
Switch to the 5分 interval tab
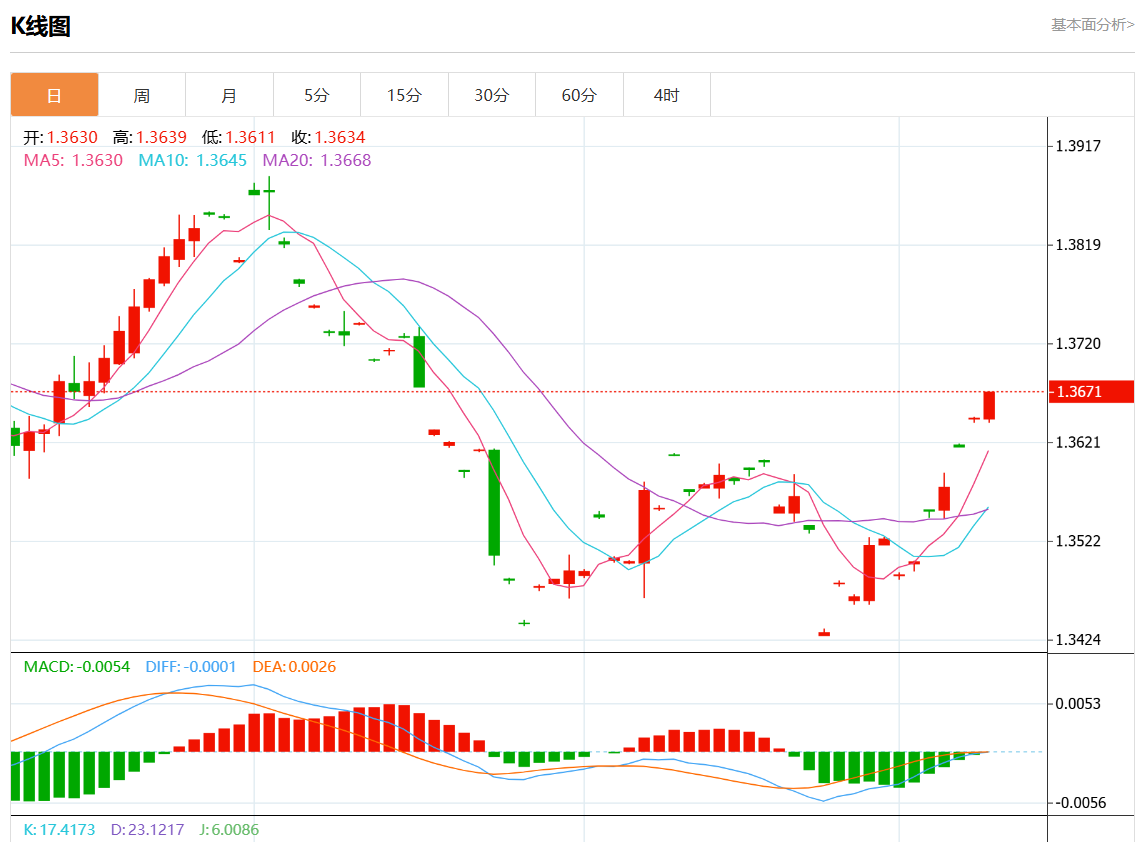[x=316, y=95]
